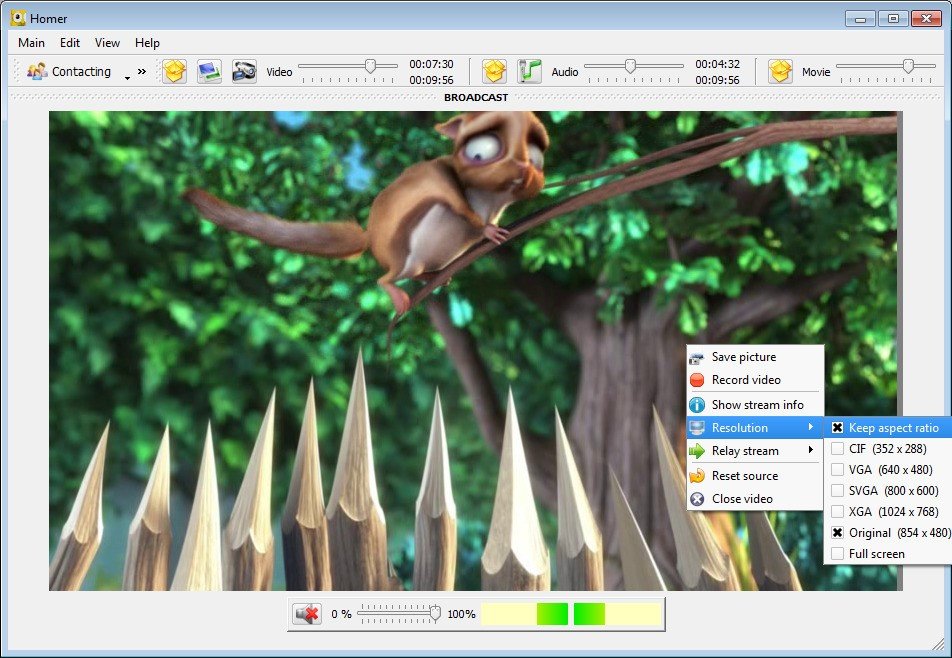Viewport: 952px width, 658px height.
Task: Click the Audio time 00:04:32
Action: pos(718,64)
